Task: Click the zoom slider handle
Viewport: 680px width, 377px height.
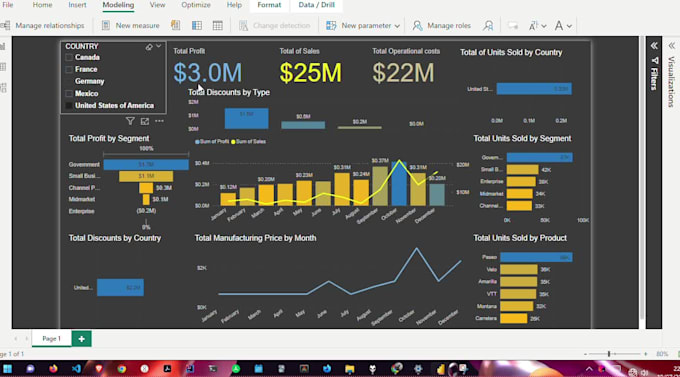Action: [x=609, y=354]
